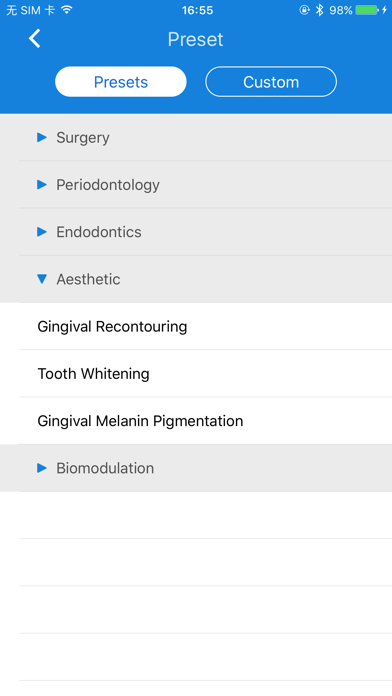This screenshot has height=696, width=392.
Task: Switch to the Presets tab
Action: coord(121,82)
